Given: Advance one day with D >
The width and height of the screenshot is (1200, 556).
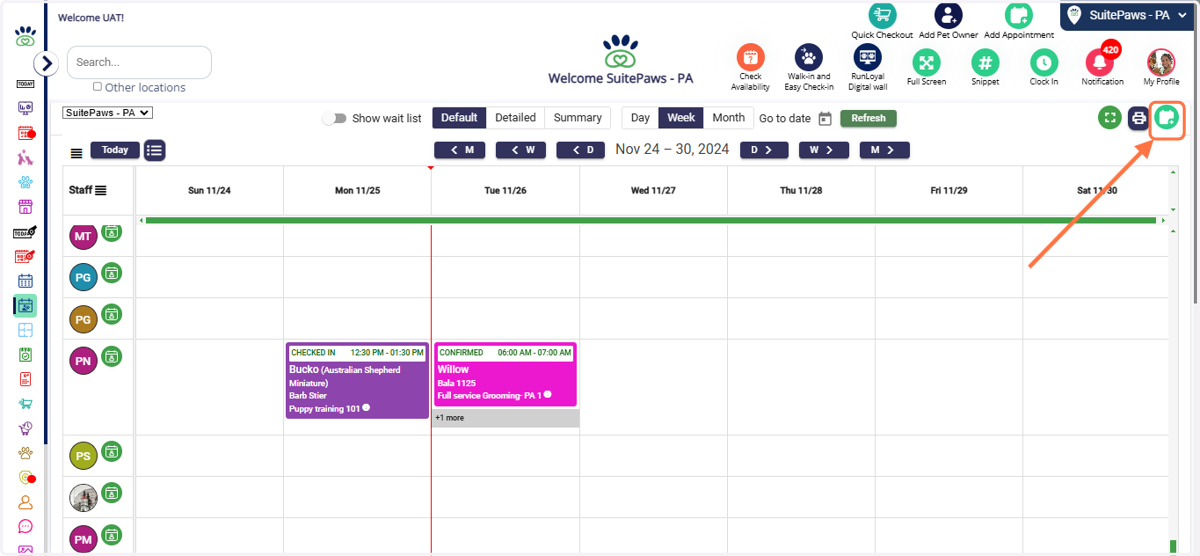Looking at the screenshot, I should tap(763, 150).
